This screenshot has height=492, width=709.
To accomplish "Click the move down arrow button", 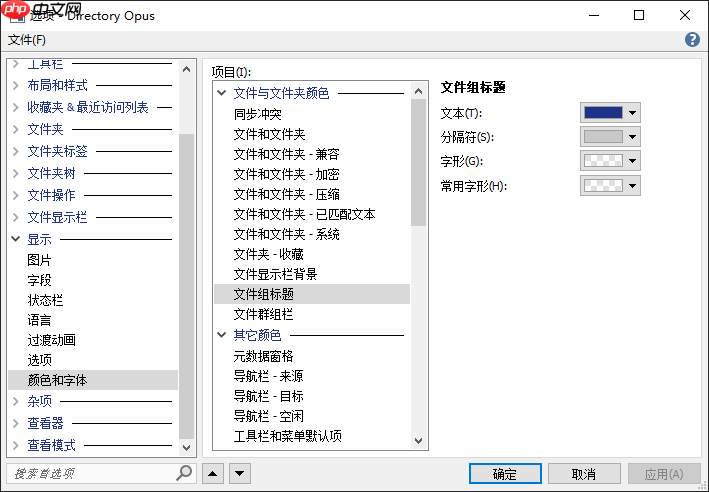I will (x=240, y=473).
